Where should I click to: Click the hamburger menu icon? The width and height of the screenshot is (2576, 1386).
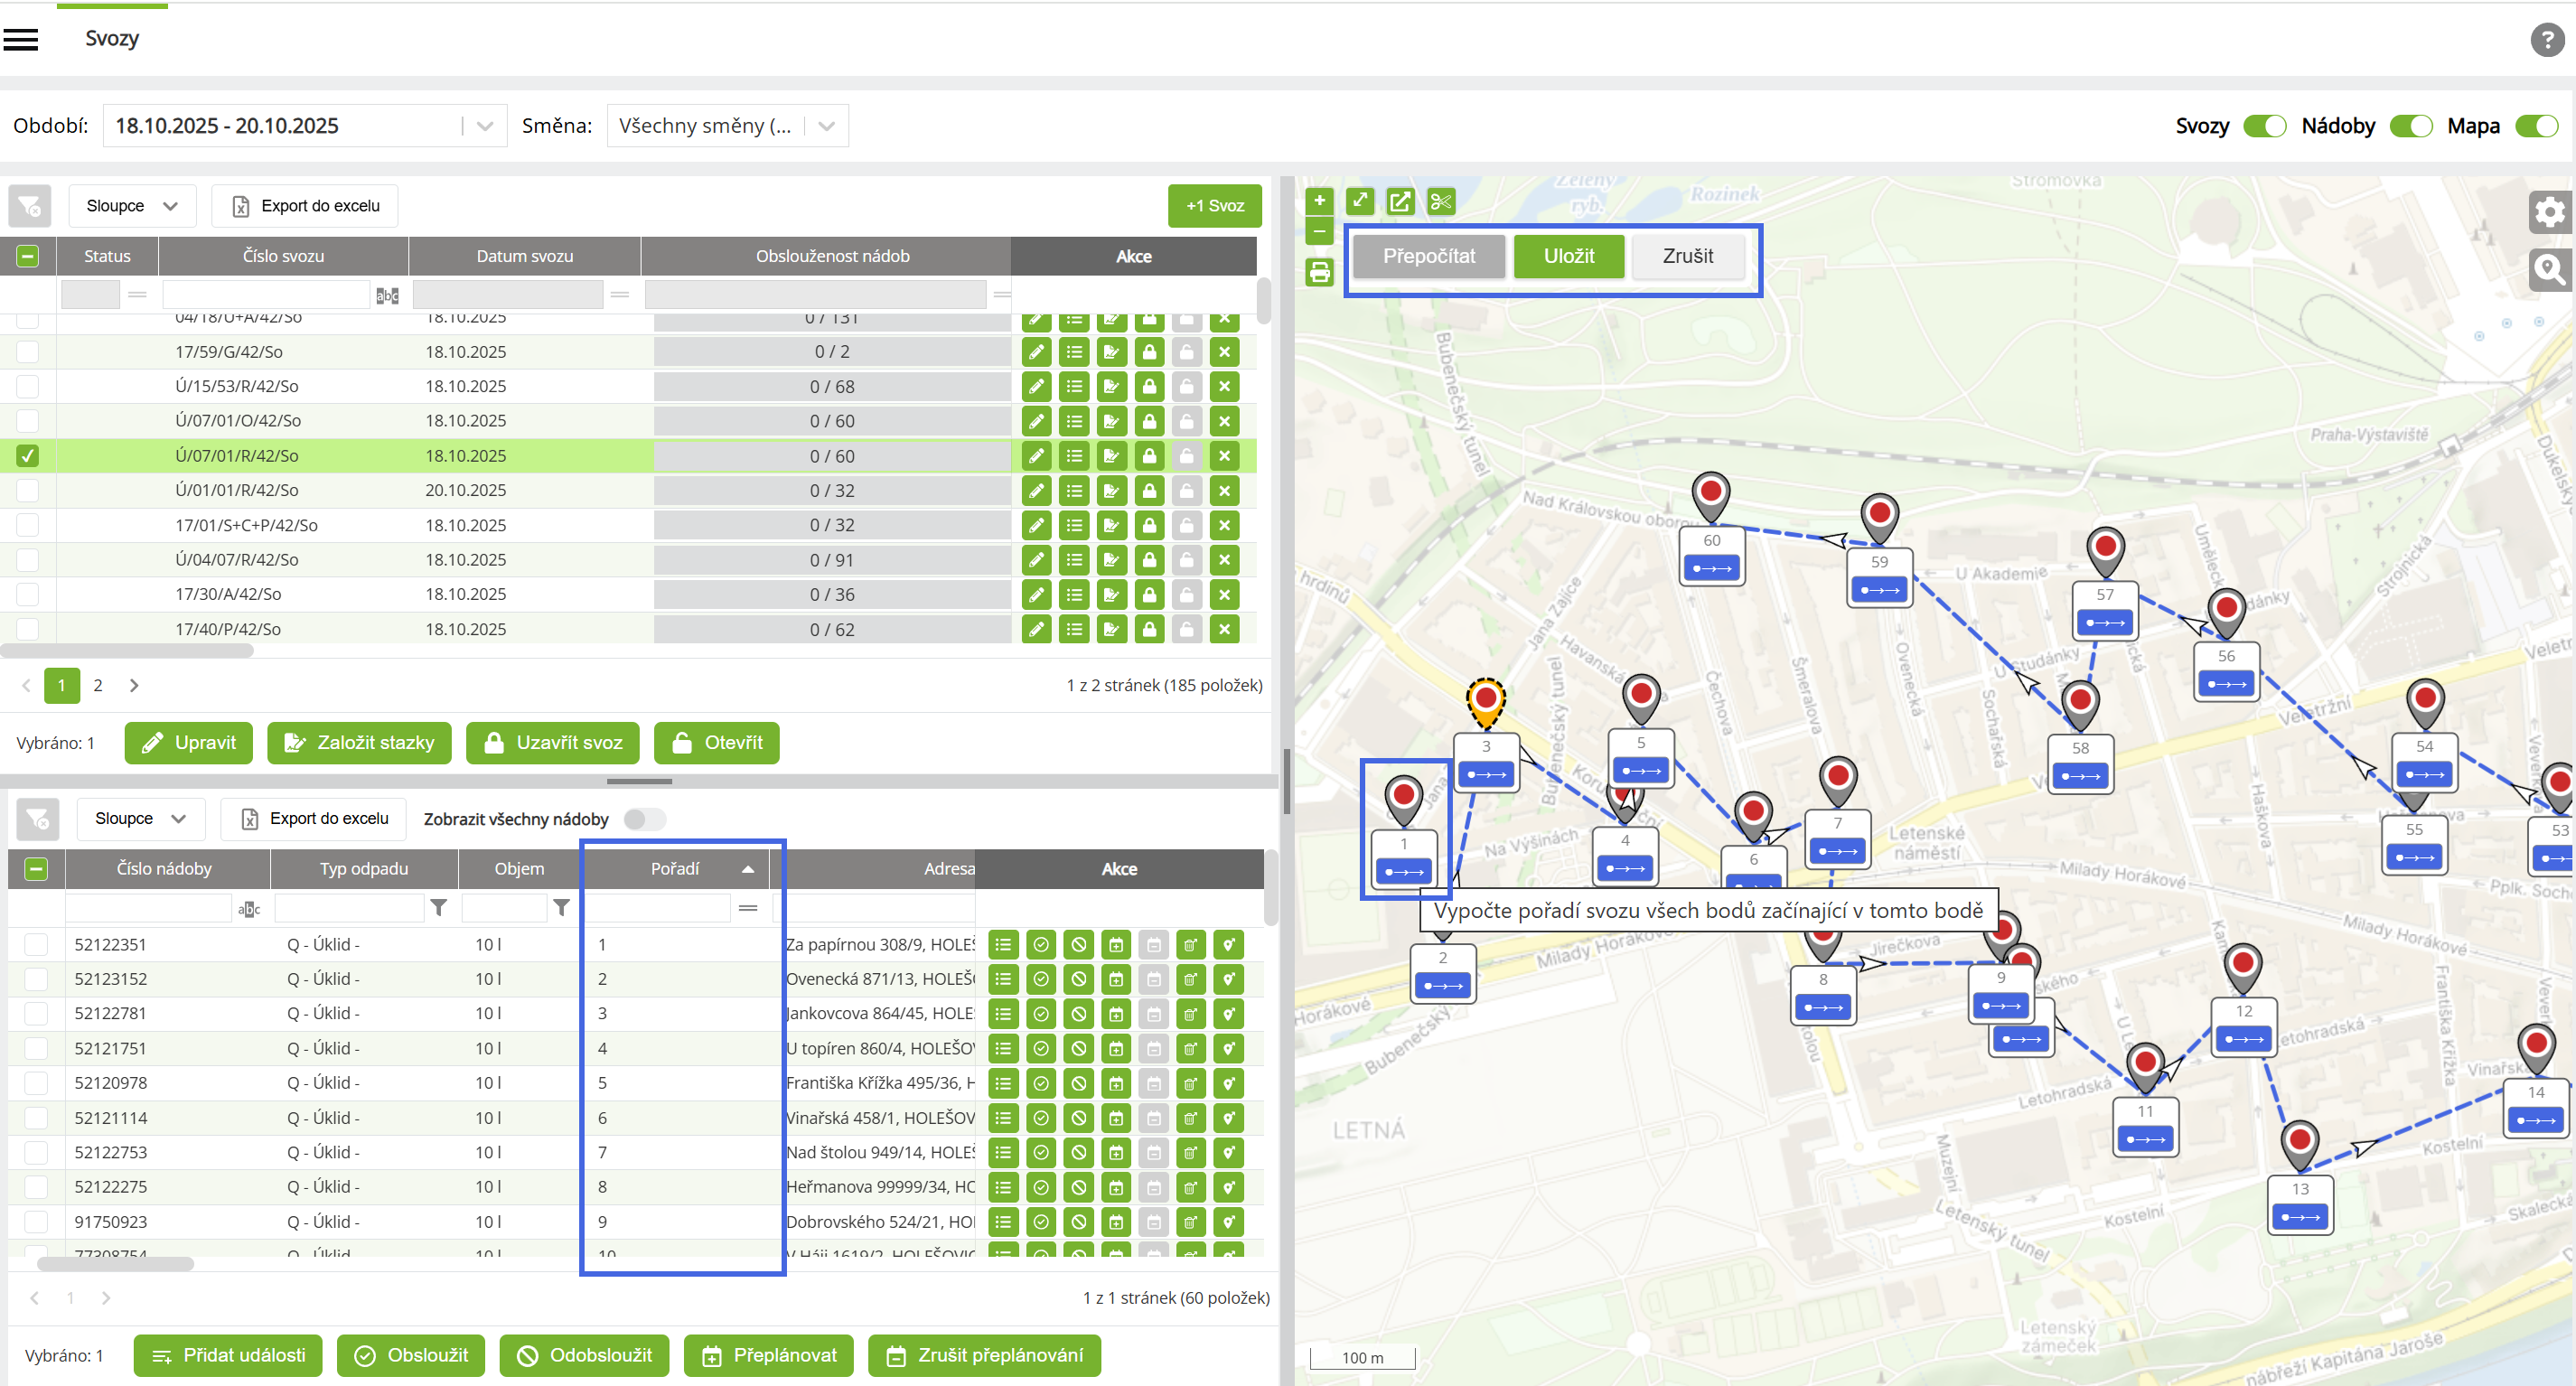click(x=21, y=39)
